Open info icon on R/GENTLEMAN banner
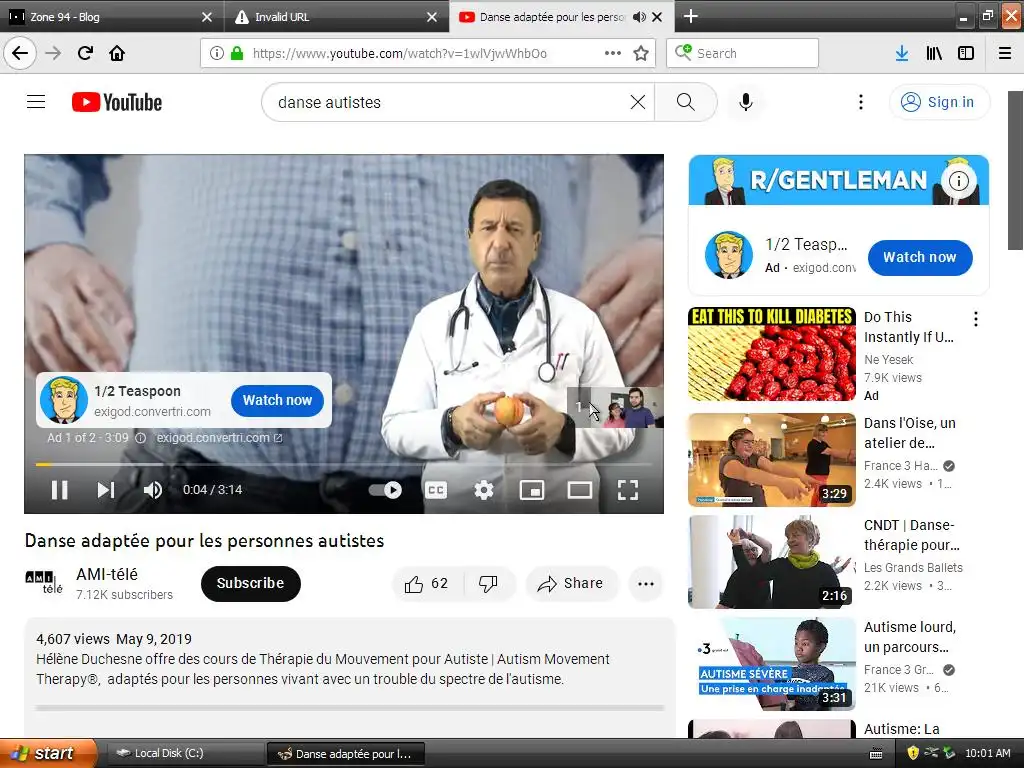The image size is (1024, 768). coord(958,181)
